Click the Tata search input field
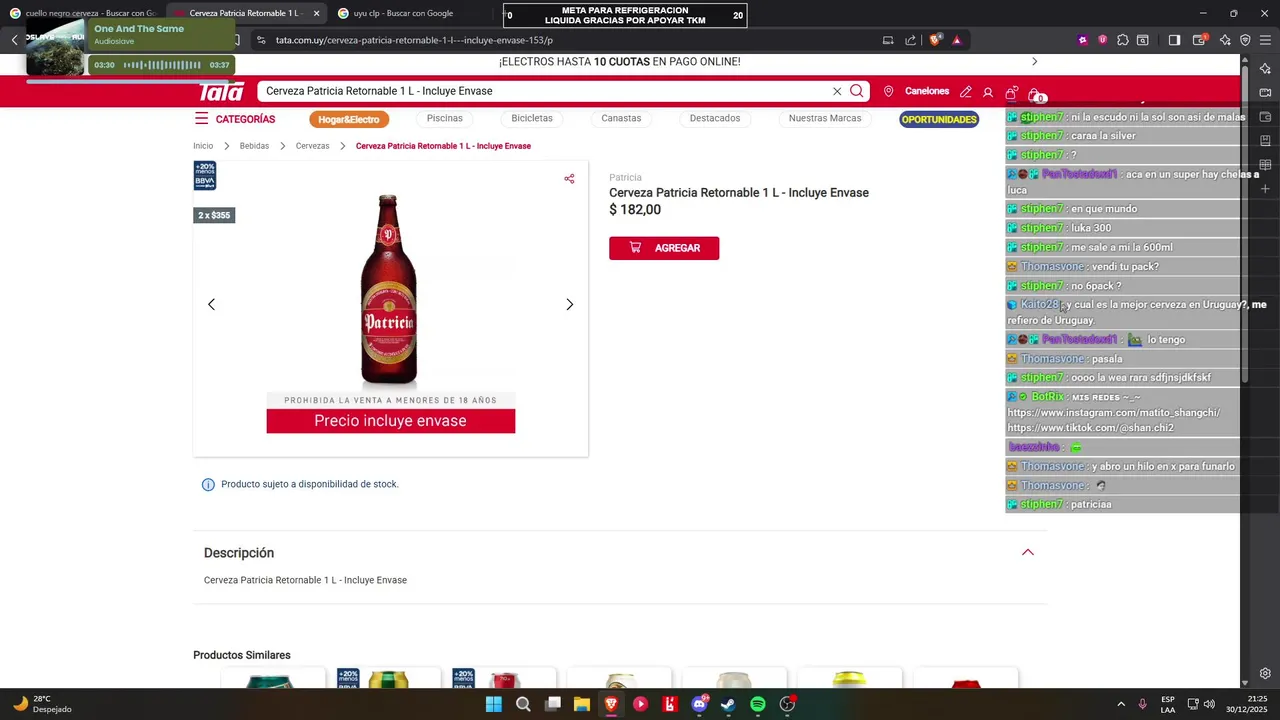 tap(545, 91)
